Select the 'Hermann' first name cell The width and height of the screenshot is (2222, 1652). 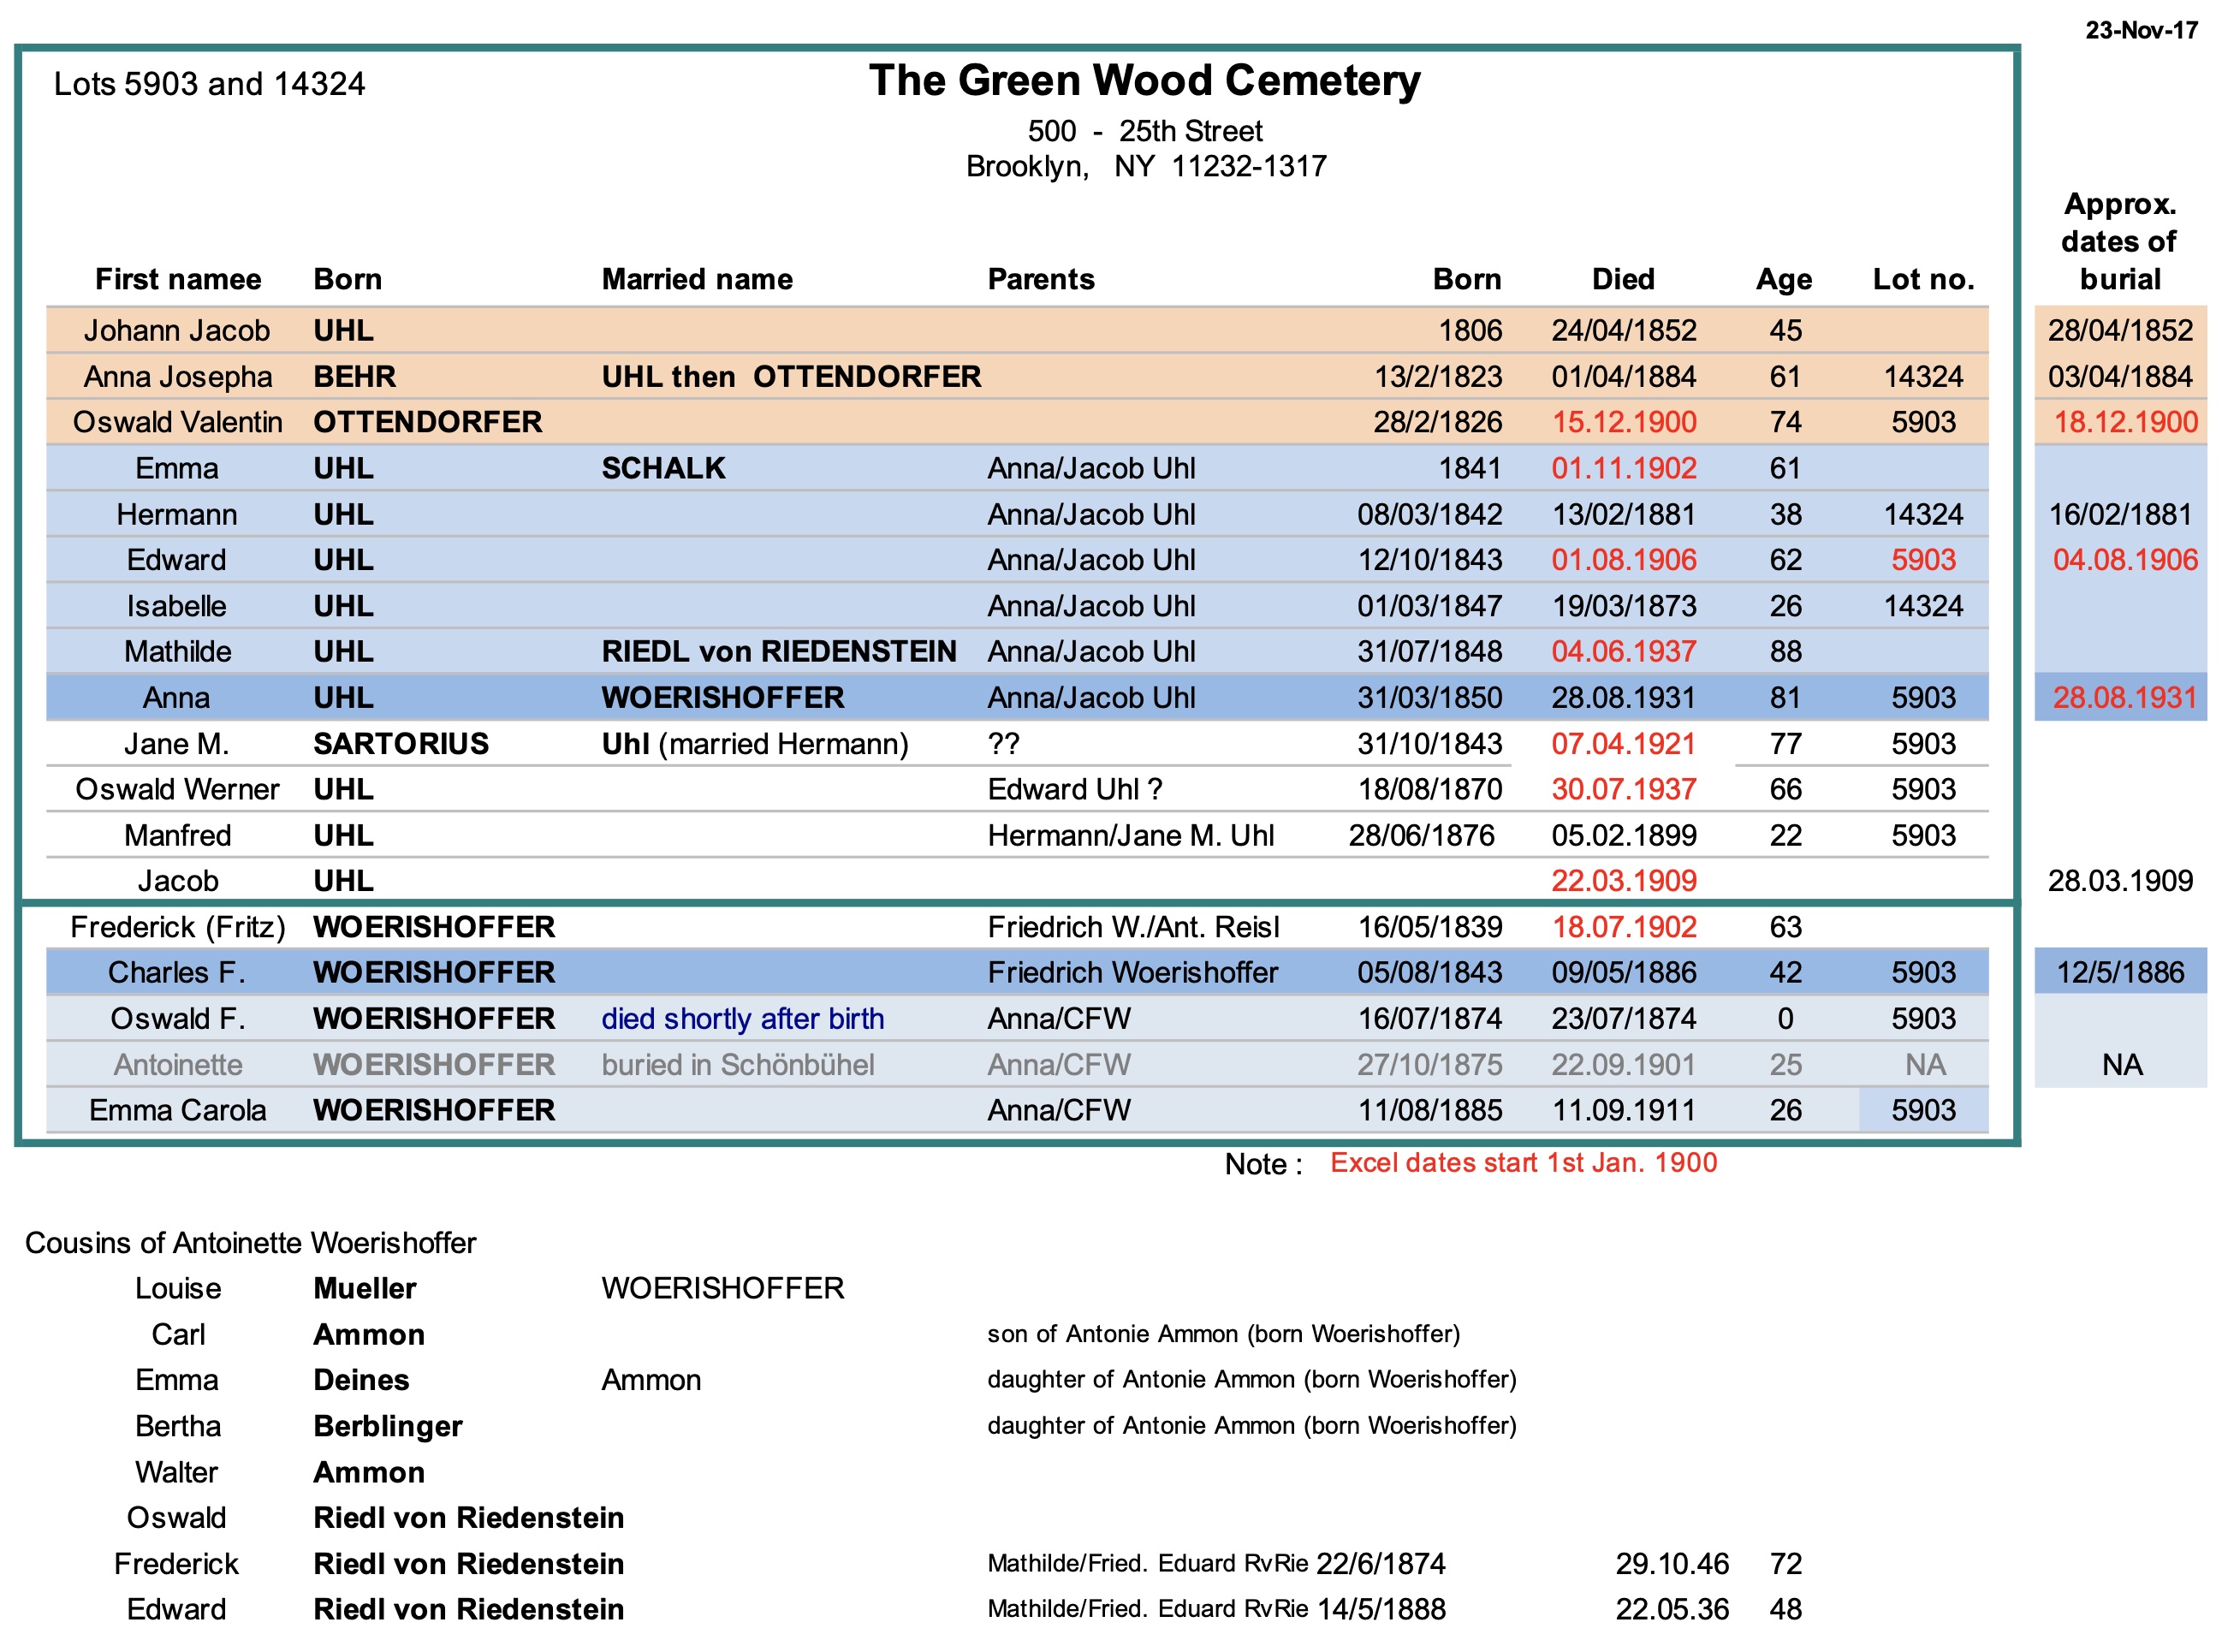(177, 514)
